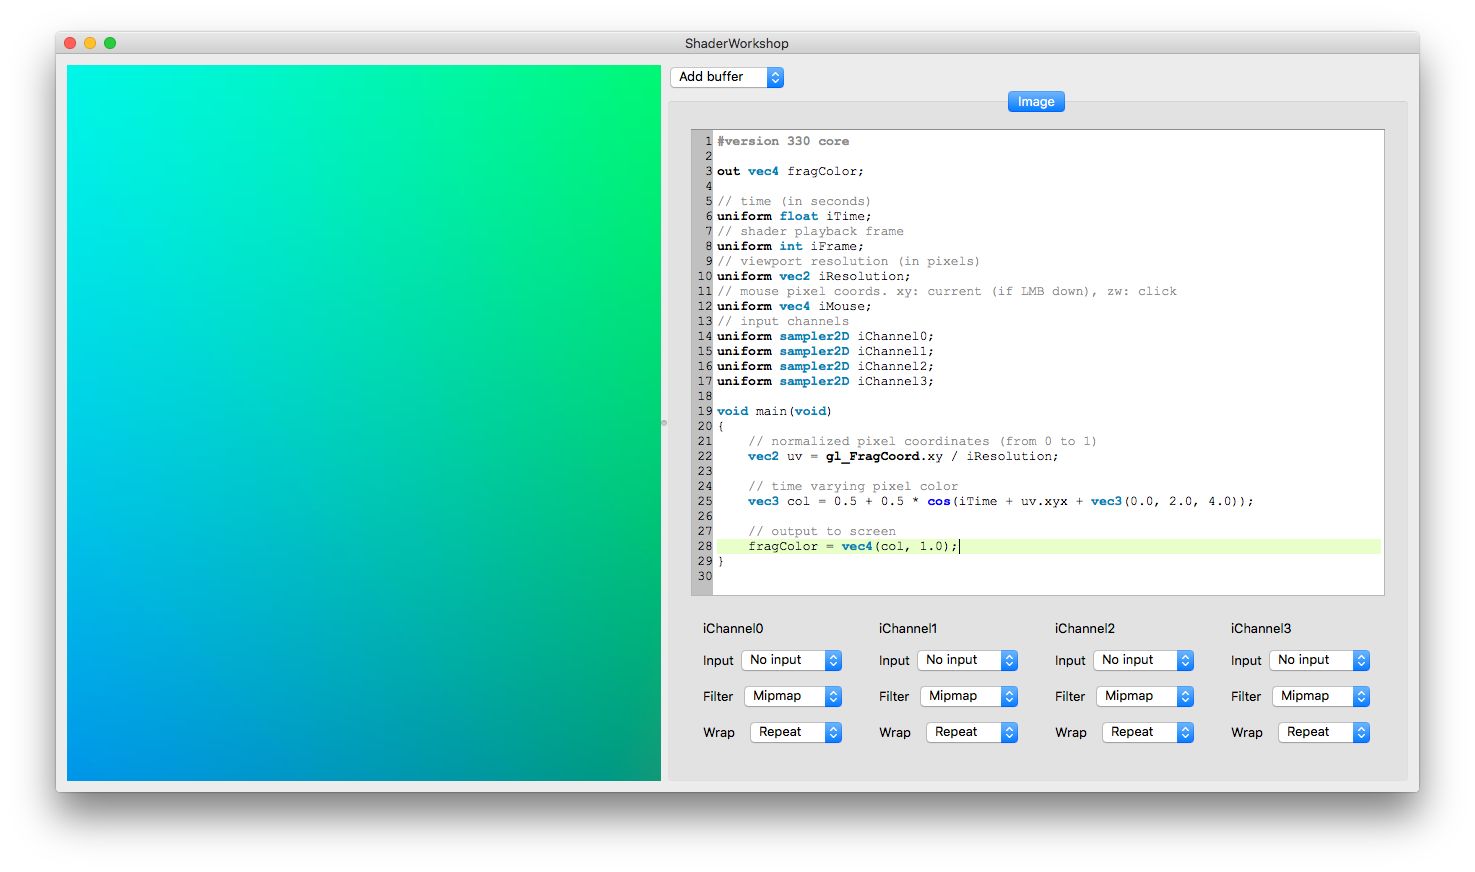Switch to the Image tab
Image resolution: width=1475 pixels, height=872 pixels.
pos(1035,101)
